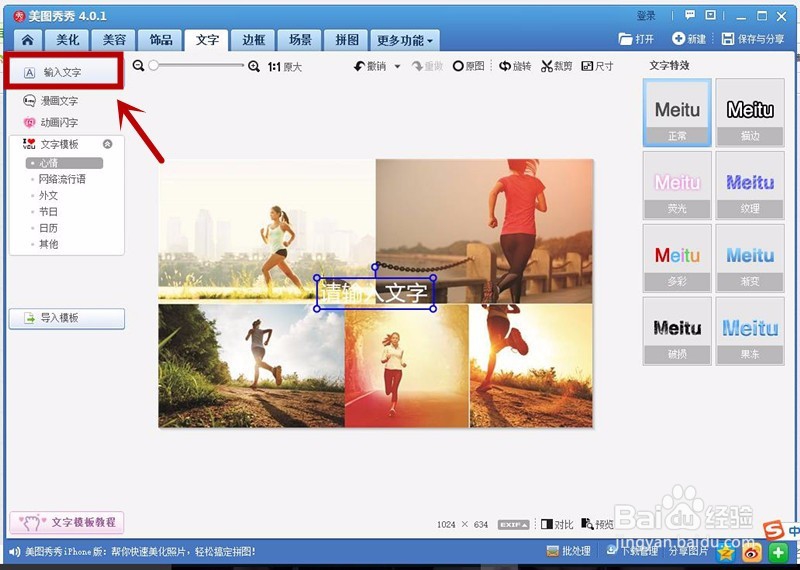Apply the 破损 distressed text effect
The width and height of the screenshot is (800, 570).
point(677,331)
